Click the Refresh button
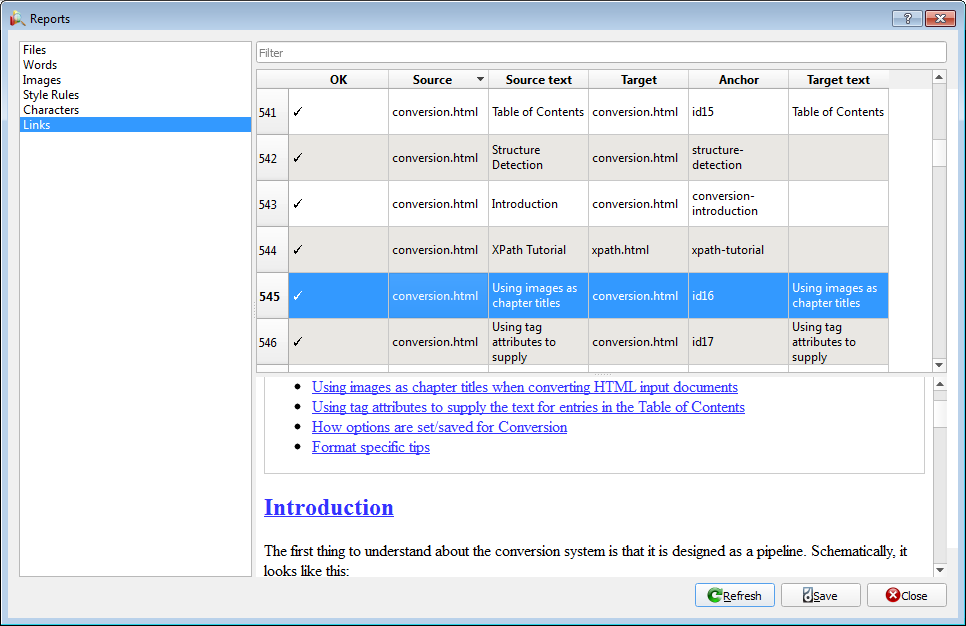 tap(734, 595)
